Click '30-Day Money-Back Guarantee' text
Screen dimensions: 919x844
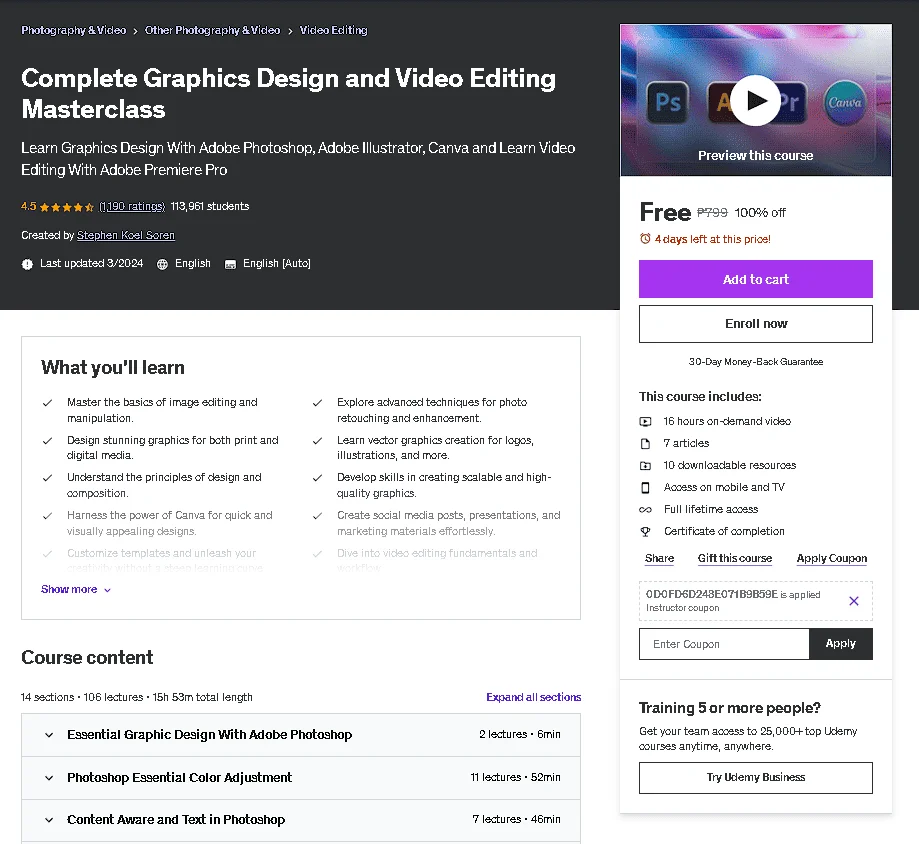[755, 362]
